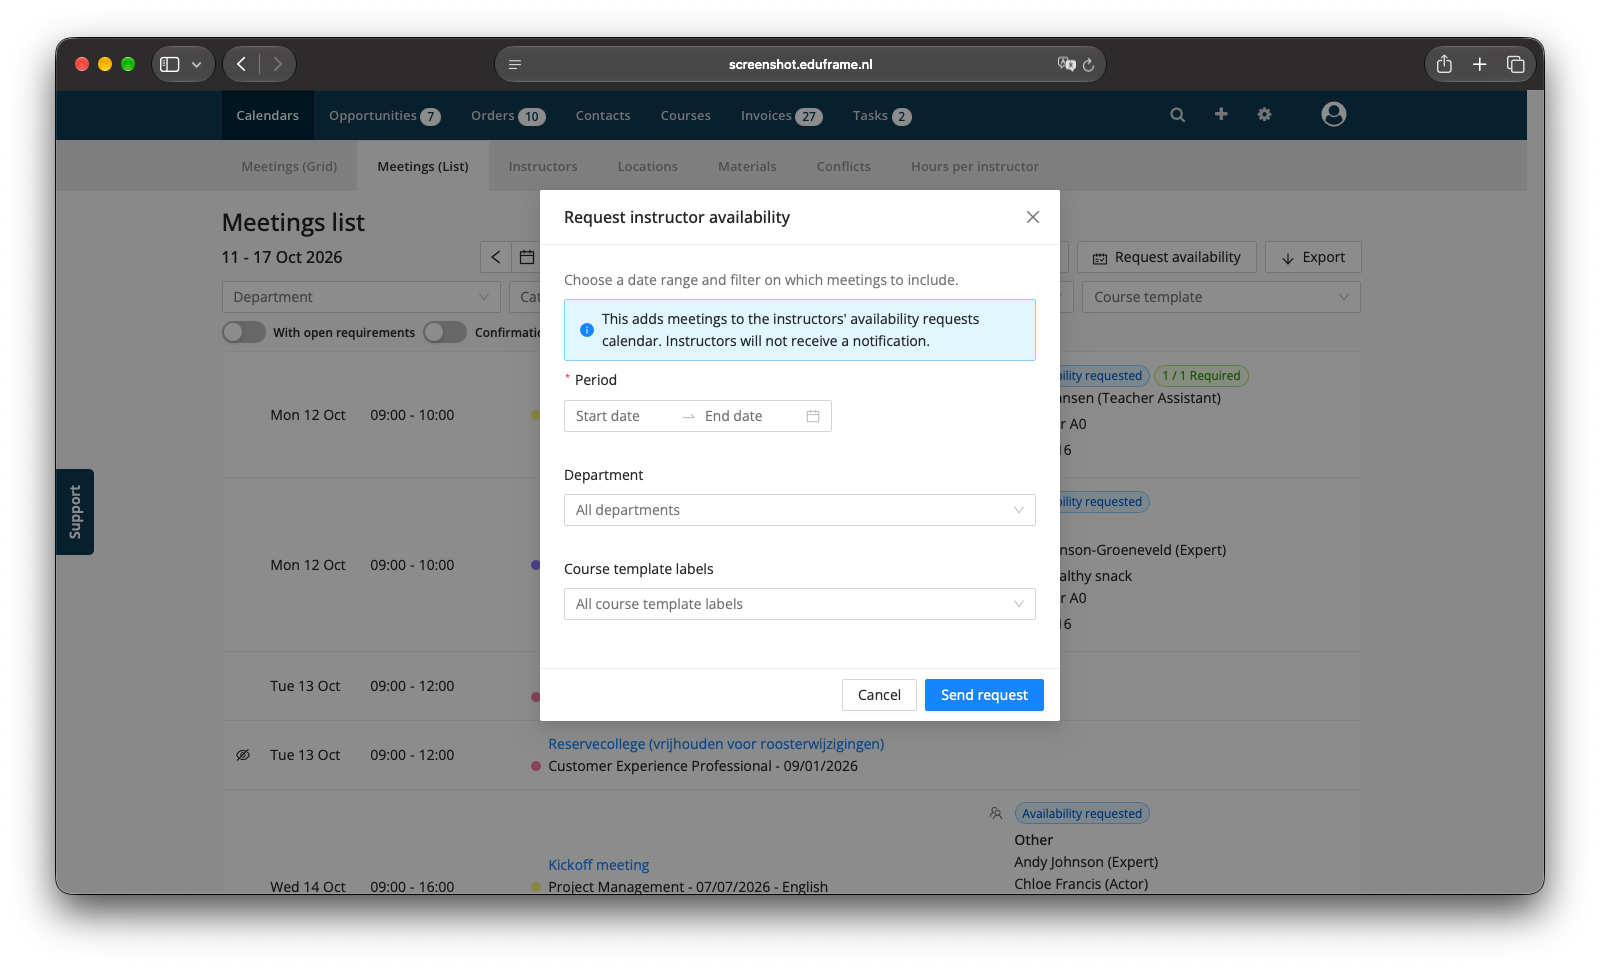Expand the Department filter dropdown
Viewport: 1600px width, 968px height.
pos(361,297)
